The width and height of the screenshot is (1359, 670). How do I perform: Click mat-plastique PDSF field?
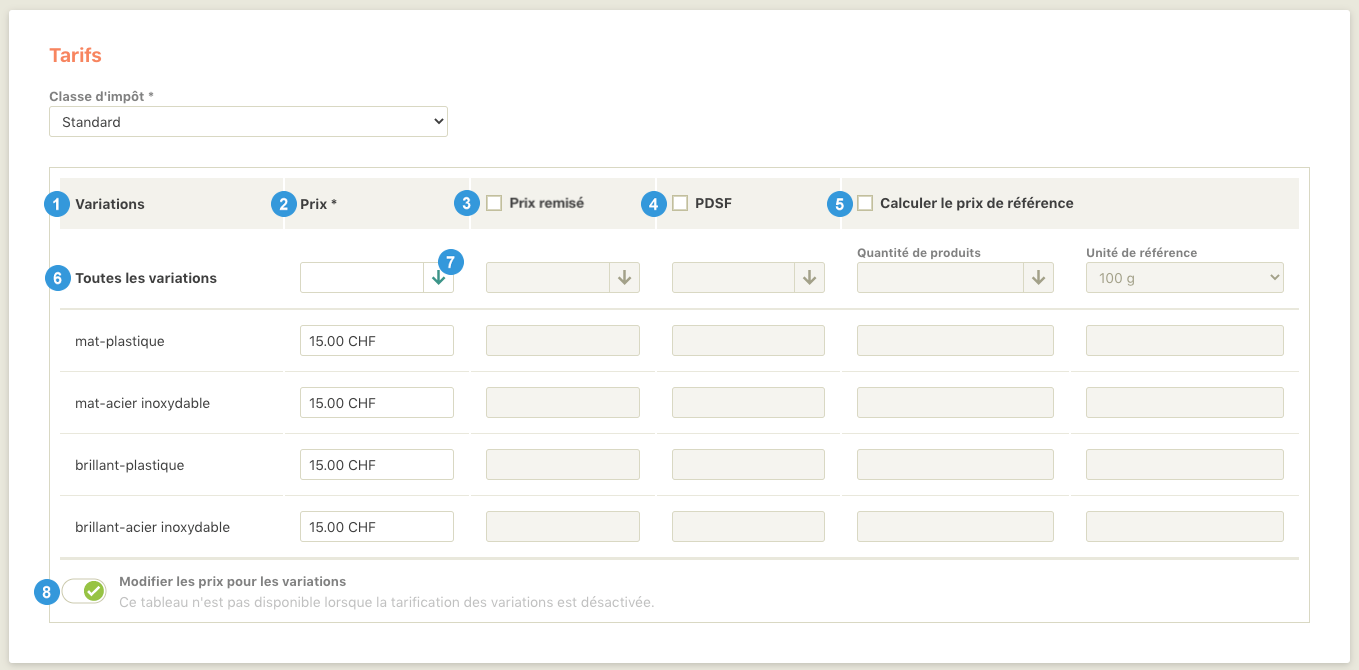[x=749, y=341]
